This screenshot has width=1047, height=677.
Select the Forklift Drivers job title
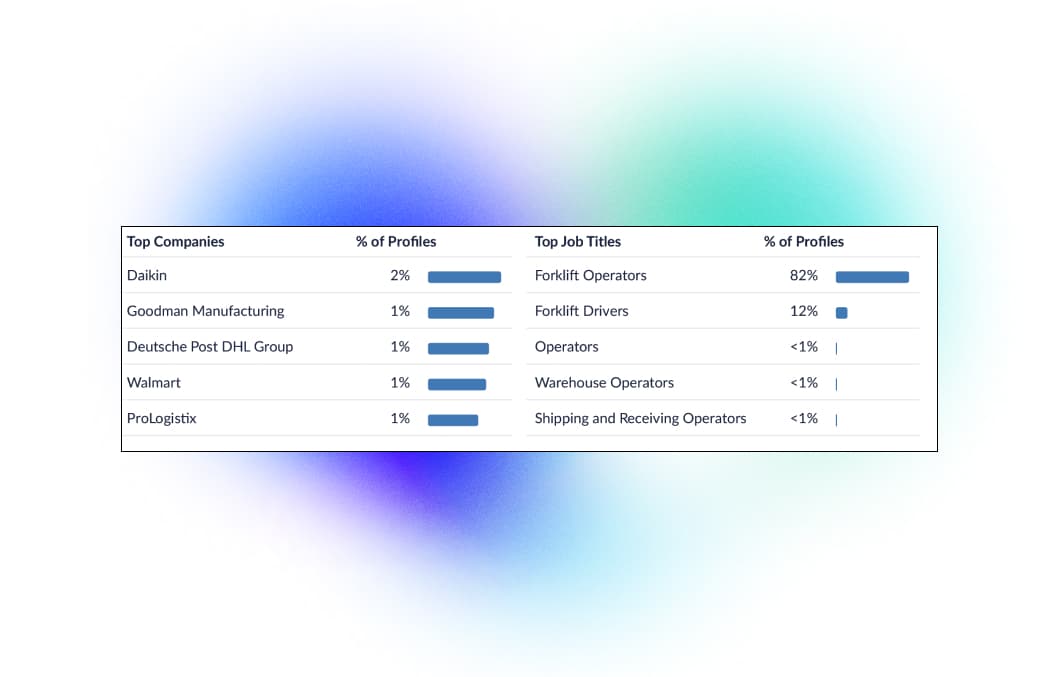[582, 311]
